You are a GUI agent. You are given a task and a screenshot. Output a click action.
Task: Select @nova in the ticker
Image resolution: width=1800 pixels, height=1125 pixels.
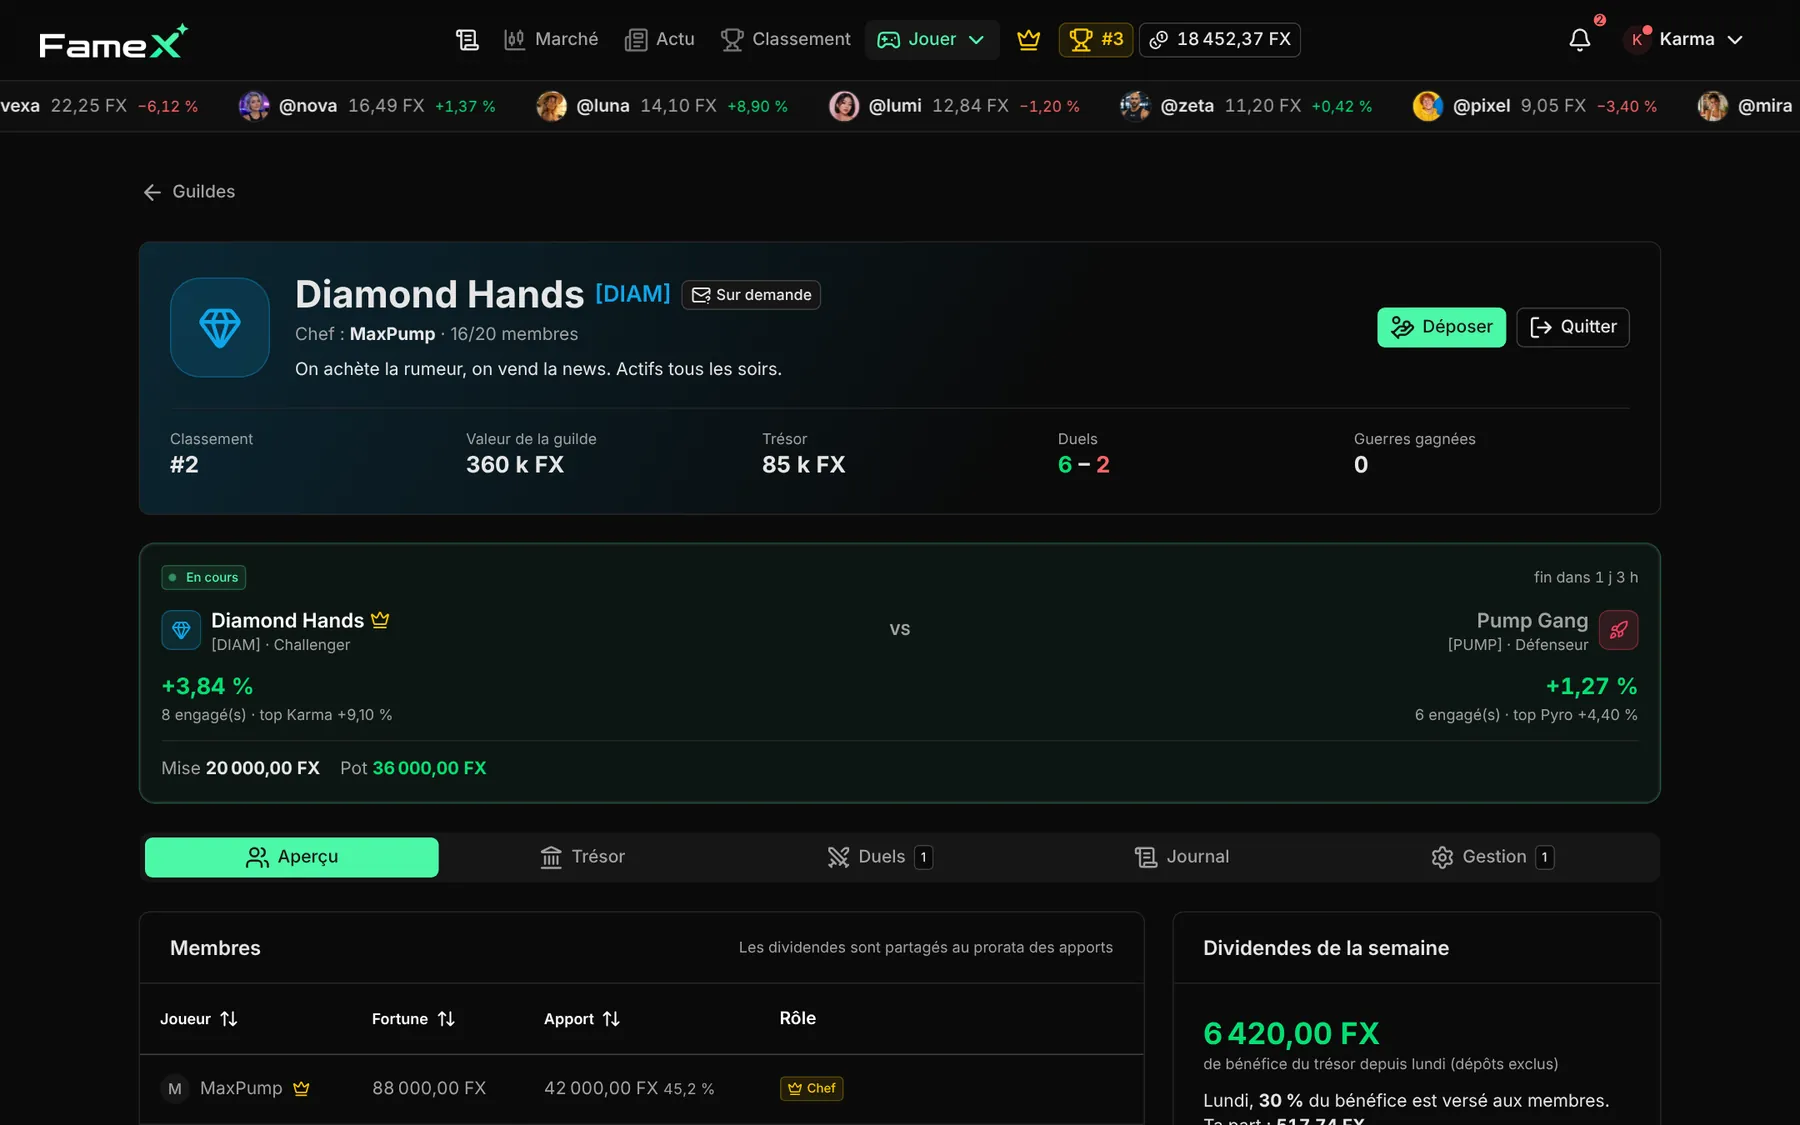(x=367, y=106)
